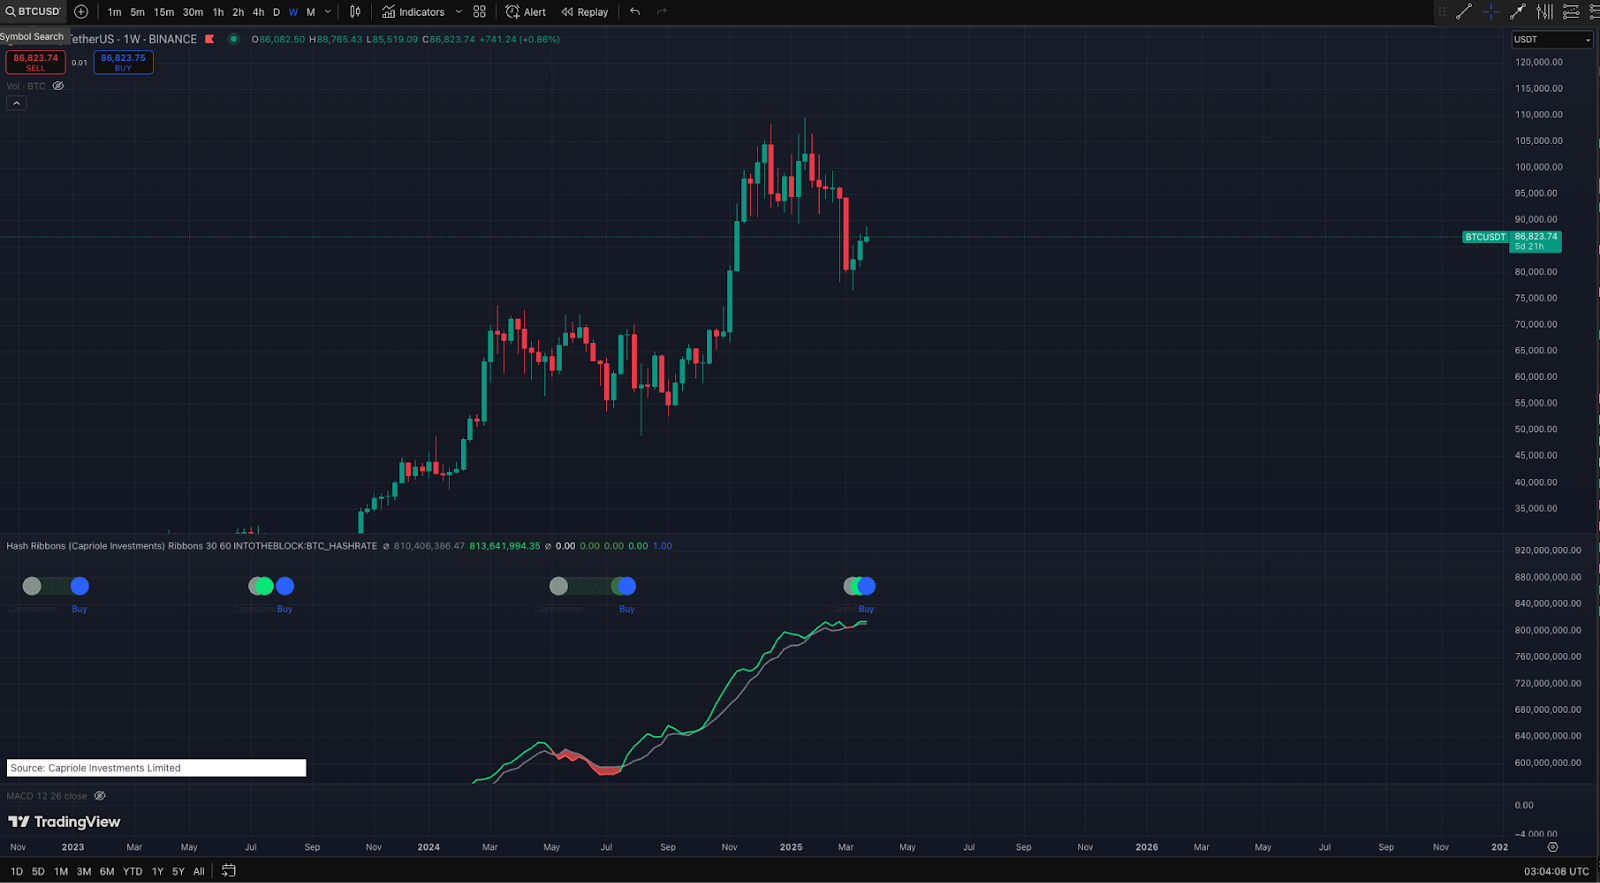Select the trend line drawing tool
This screenshot has height=883, width=1600.
(x=1464, y=12)
